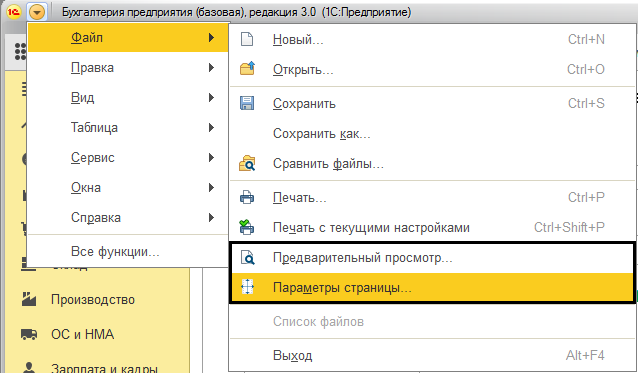Open the Справка menu item
The width and height of the screenshot is (638, 373).
tap(127, 218)
